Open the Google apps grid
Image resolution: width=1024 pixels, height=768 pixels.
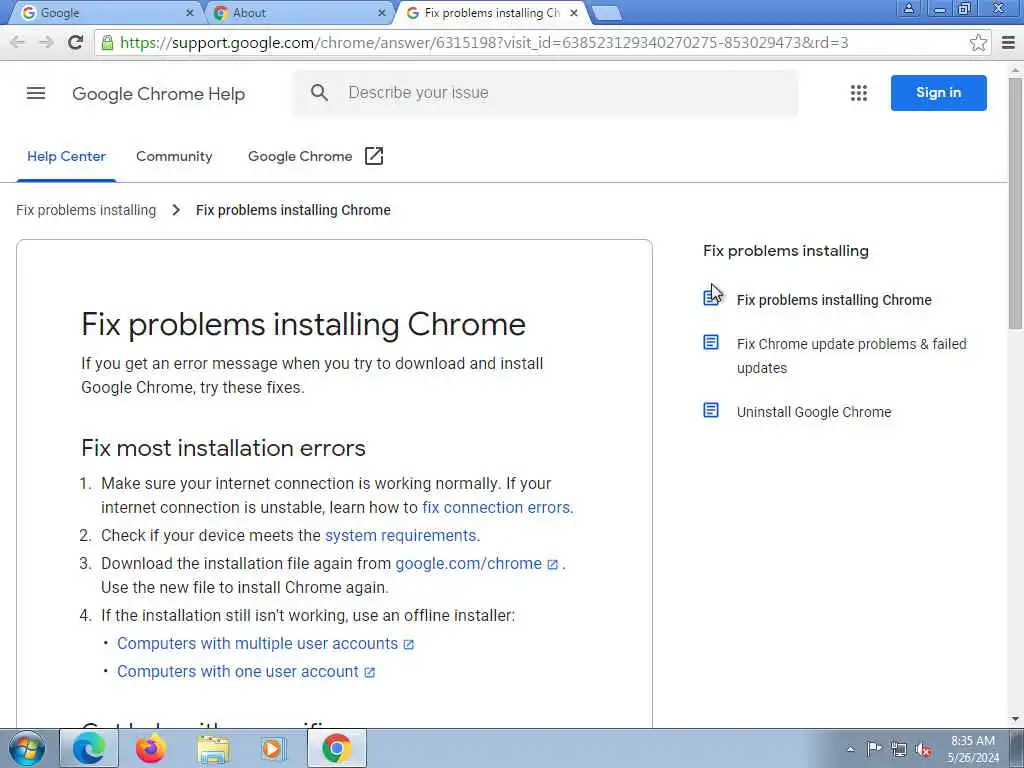point(859,93)
